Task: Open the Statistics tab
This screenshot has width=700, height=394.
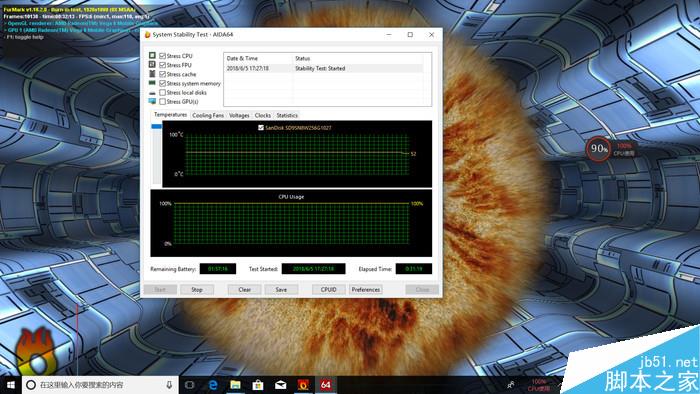Action: [287, 115]
